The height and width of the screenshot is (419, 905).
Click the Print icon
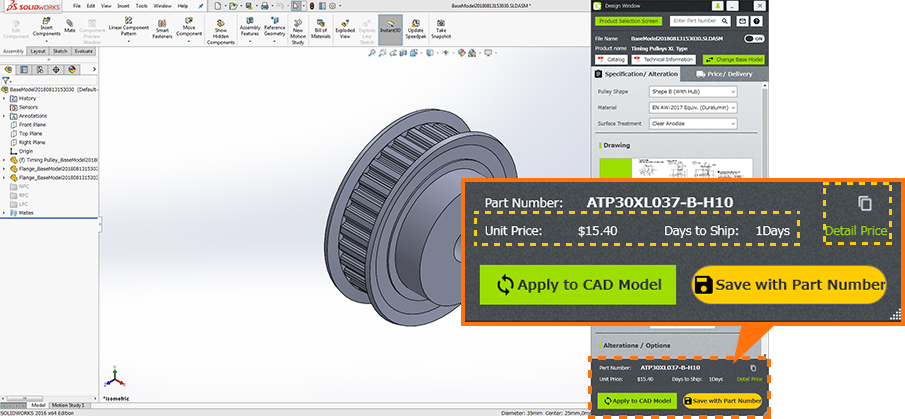tap(264, 5)
